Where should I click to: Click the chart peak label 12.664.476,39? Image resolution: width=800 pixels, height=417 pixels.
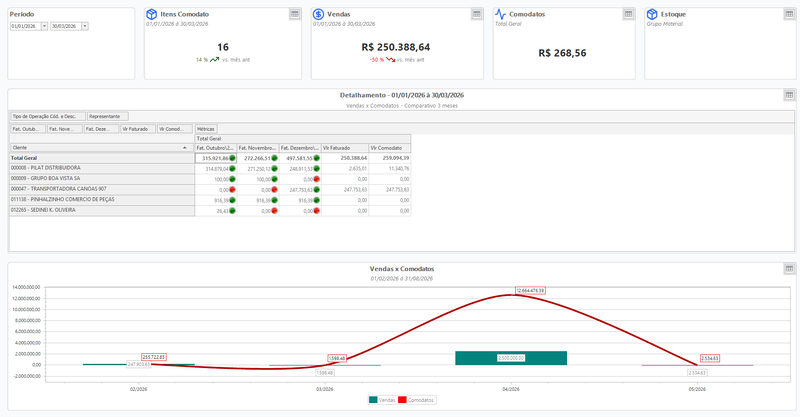coord(530,290)
